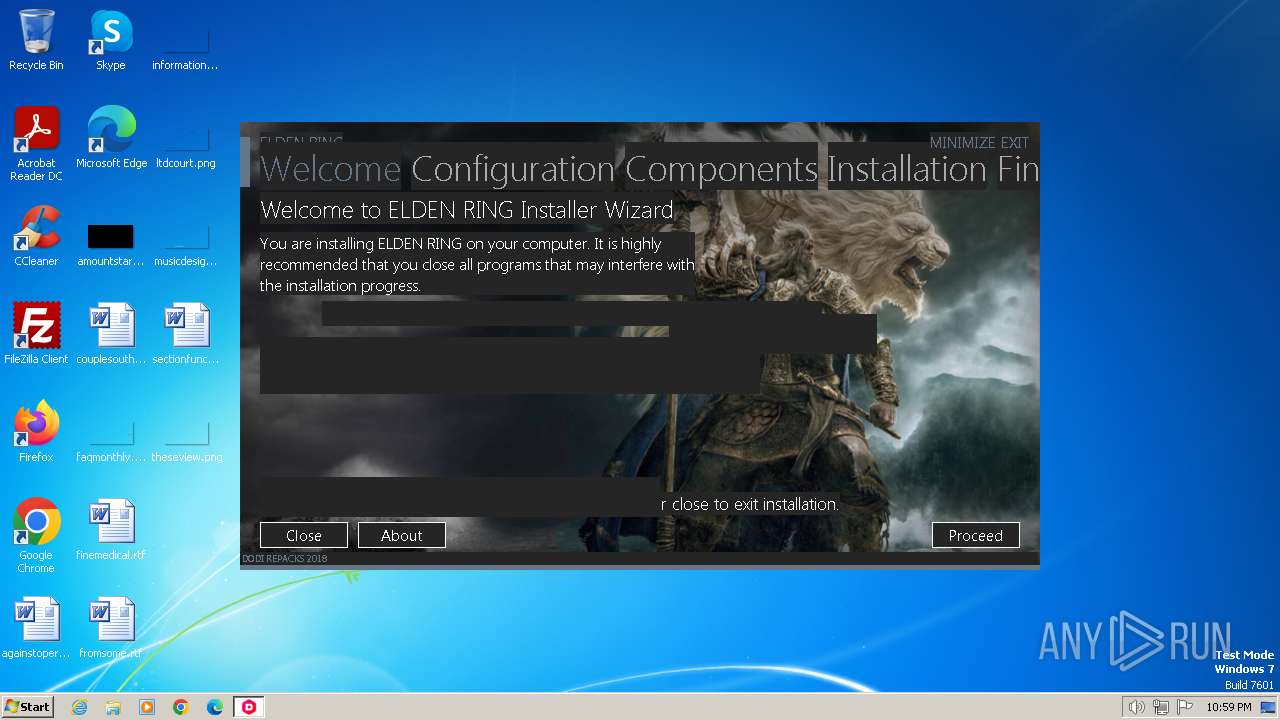
Task: Switch to the Welcome step tab
Action: tap(330, 169)
